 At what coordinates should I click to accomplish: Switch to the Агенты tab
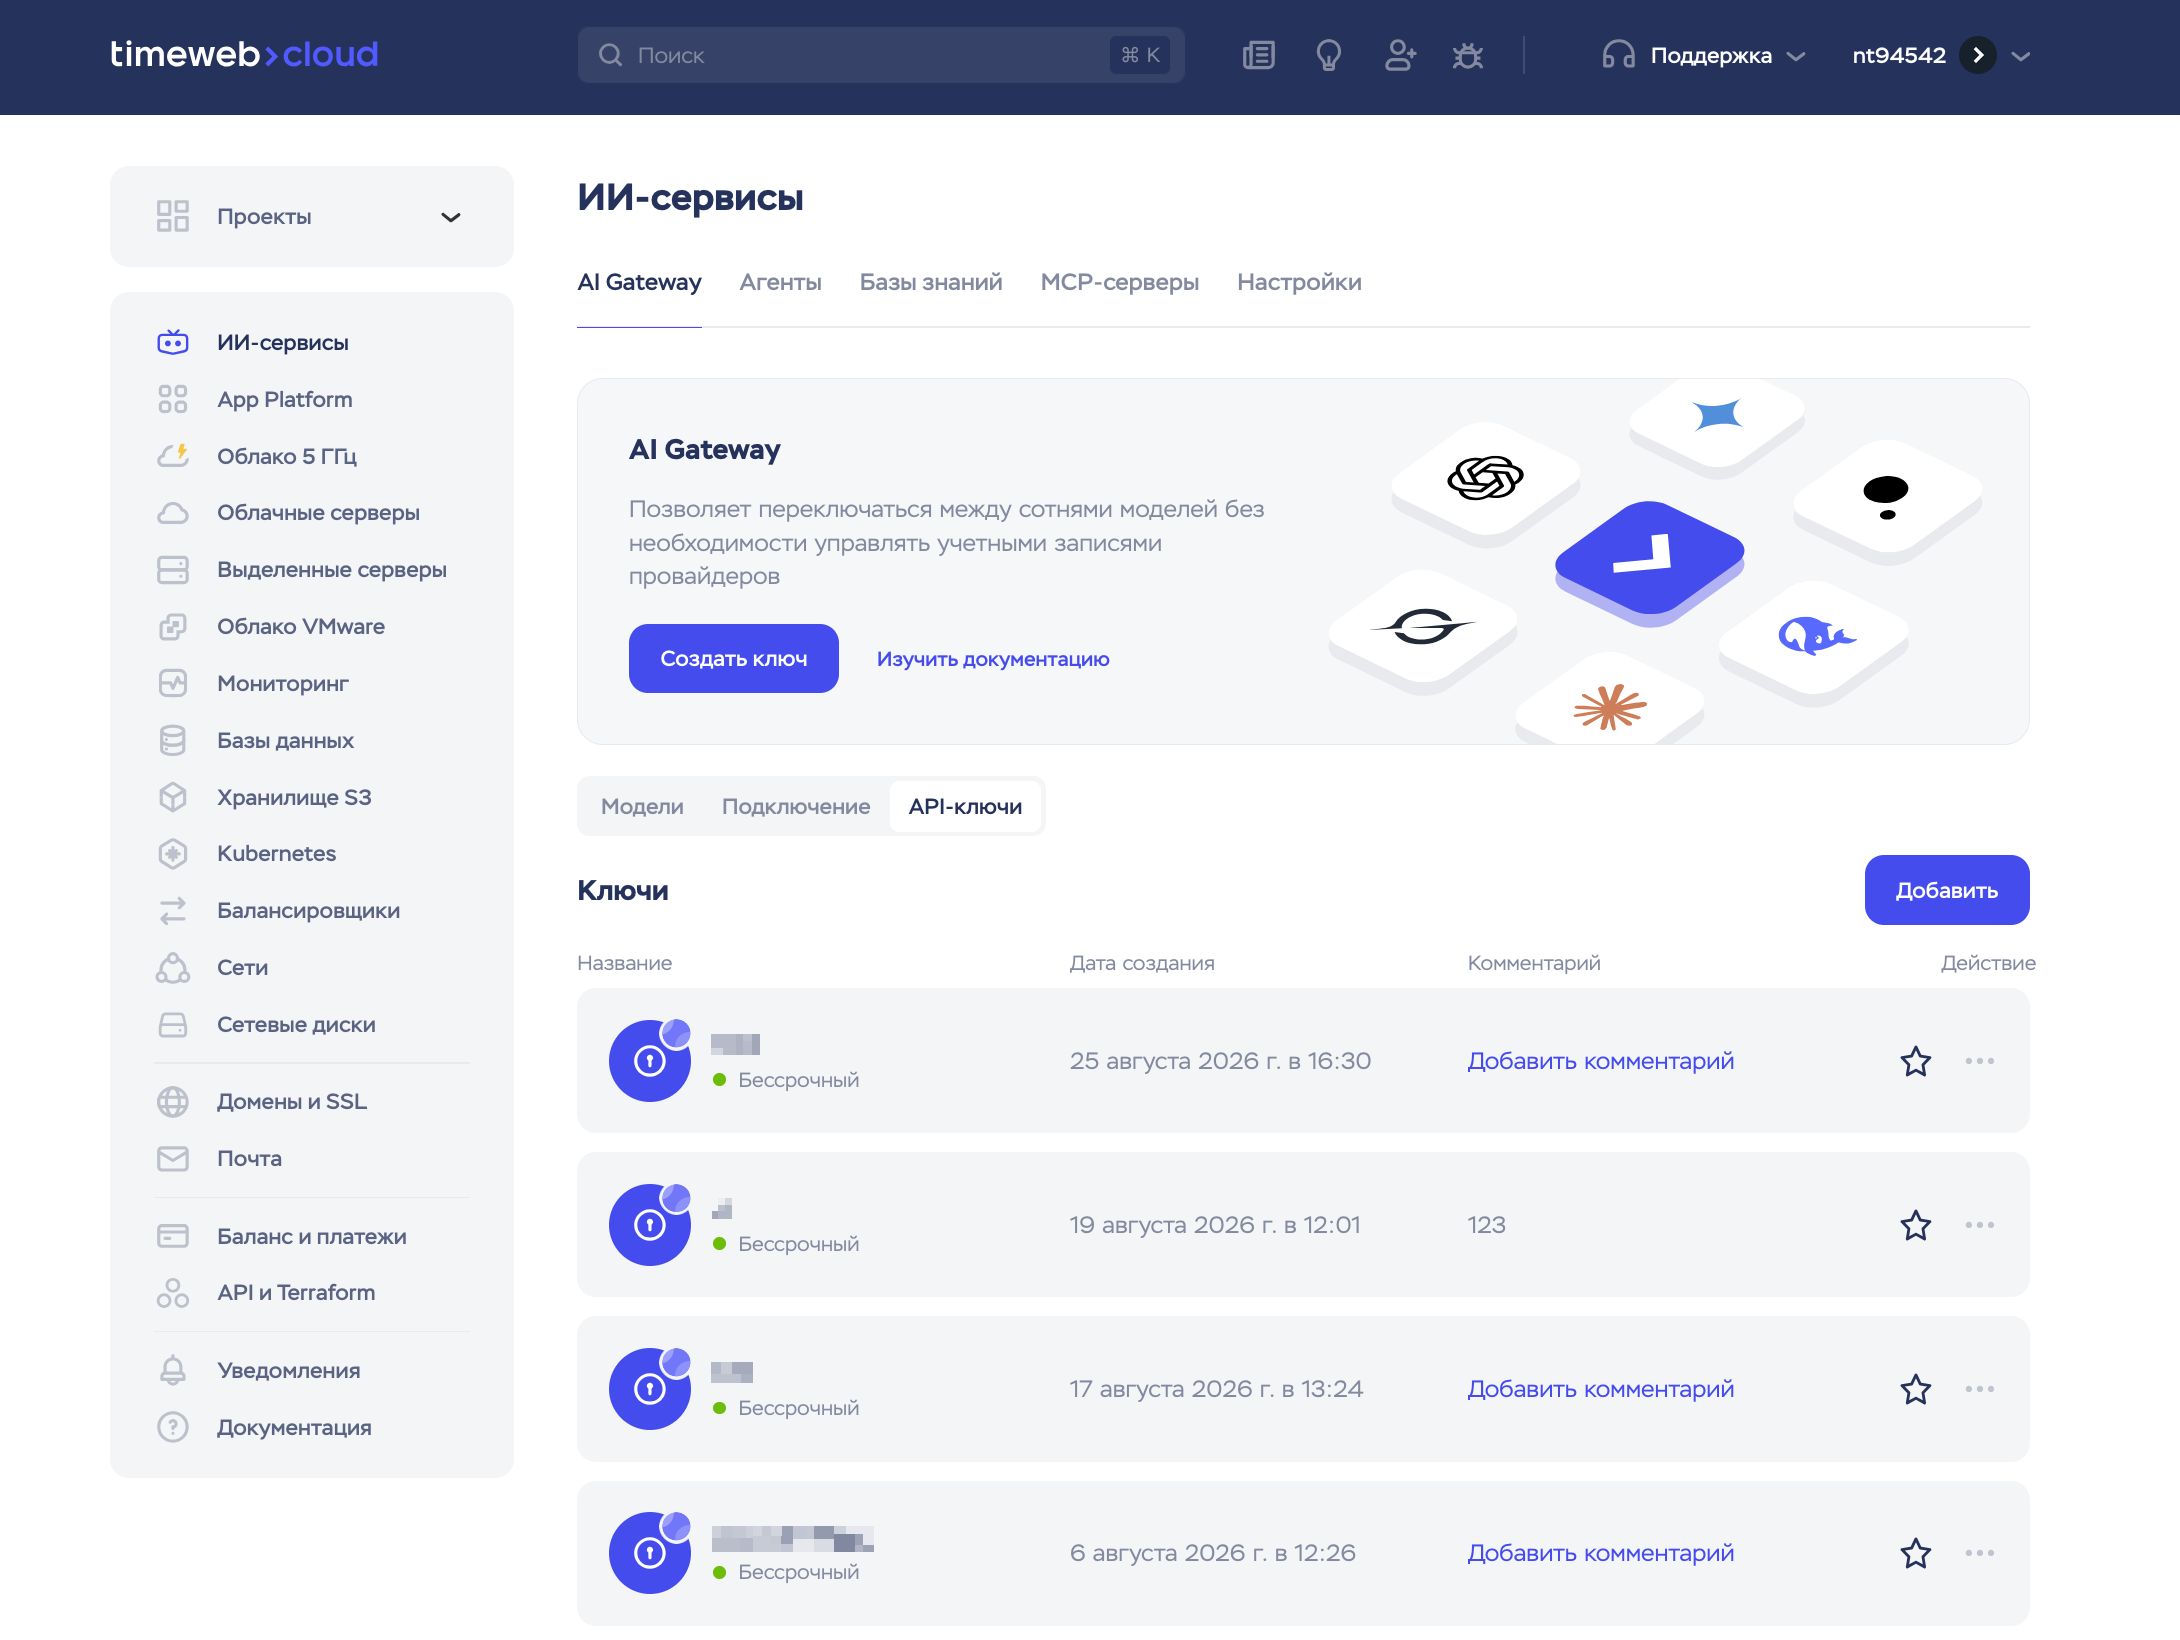click(x=781, y=282)
